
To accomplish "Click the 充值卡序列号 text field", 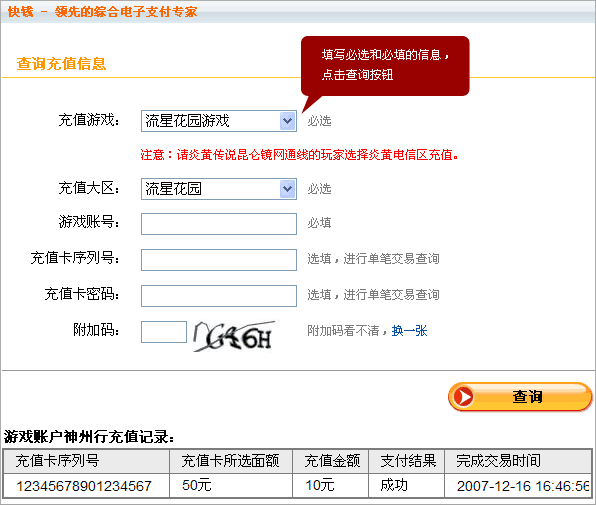I will [219, 260].
